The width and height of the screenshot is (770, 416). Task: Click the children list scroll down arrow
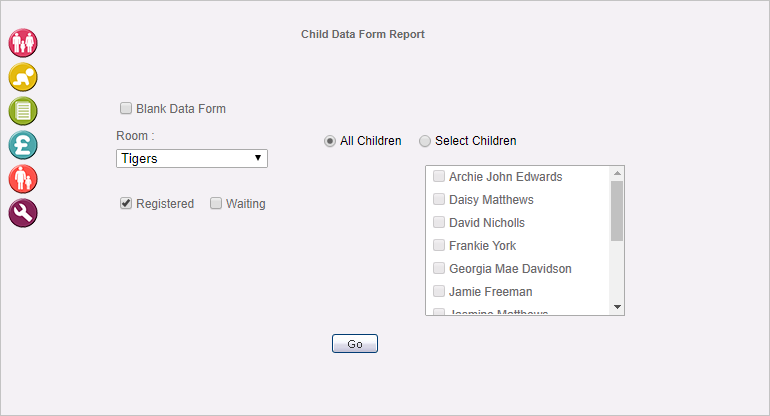[x=617, y=307]
